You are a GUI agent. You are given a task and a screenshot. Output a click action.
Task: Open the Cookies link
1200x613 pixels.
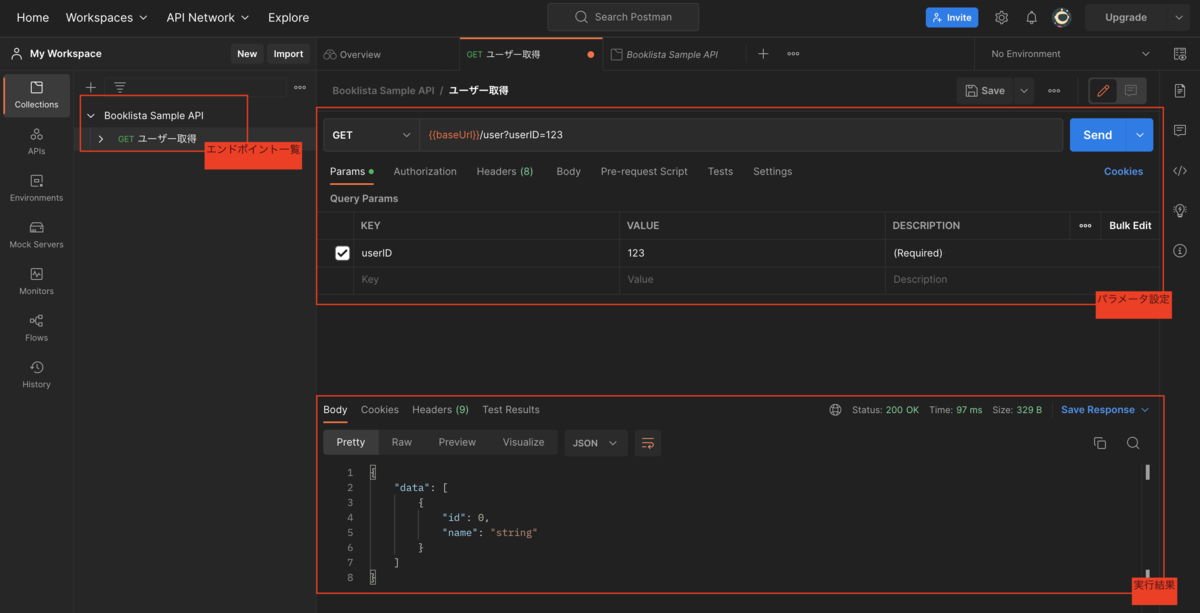[1123, 172]
